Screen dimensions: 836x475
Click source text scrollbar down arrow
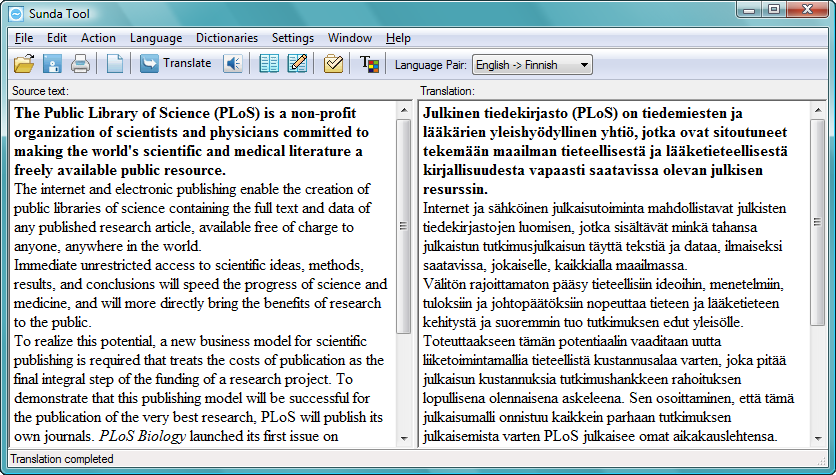404,438
